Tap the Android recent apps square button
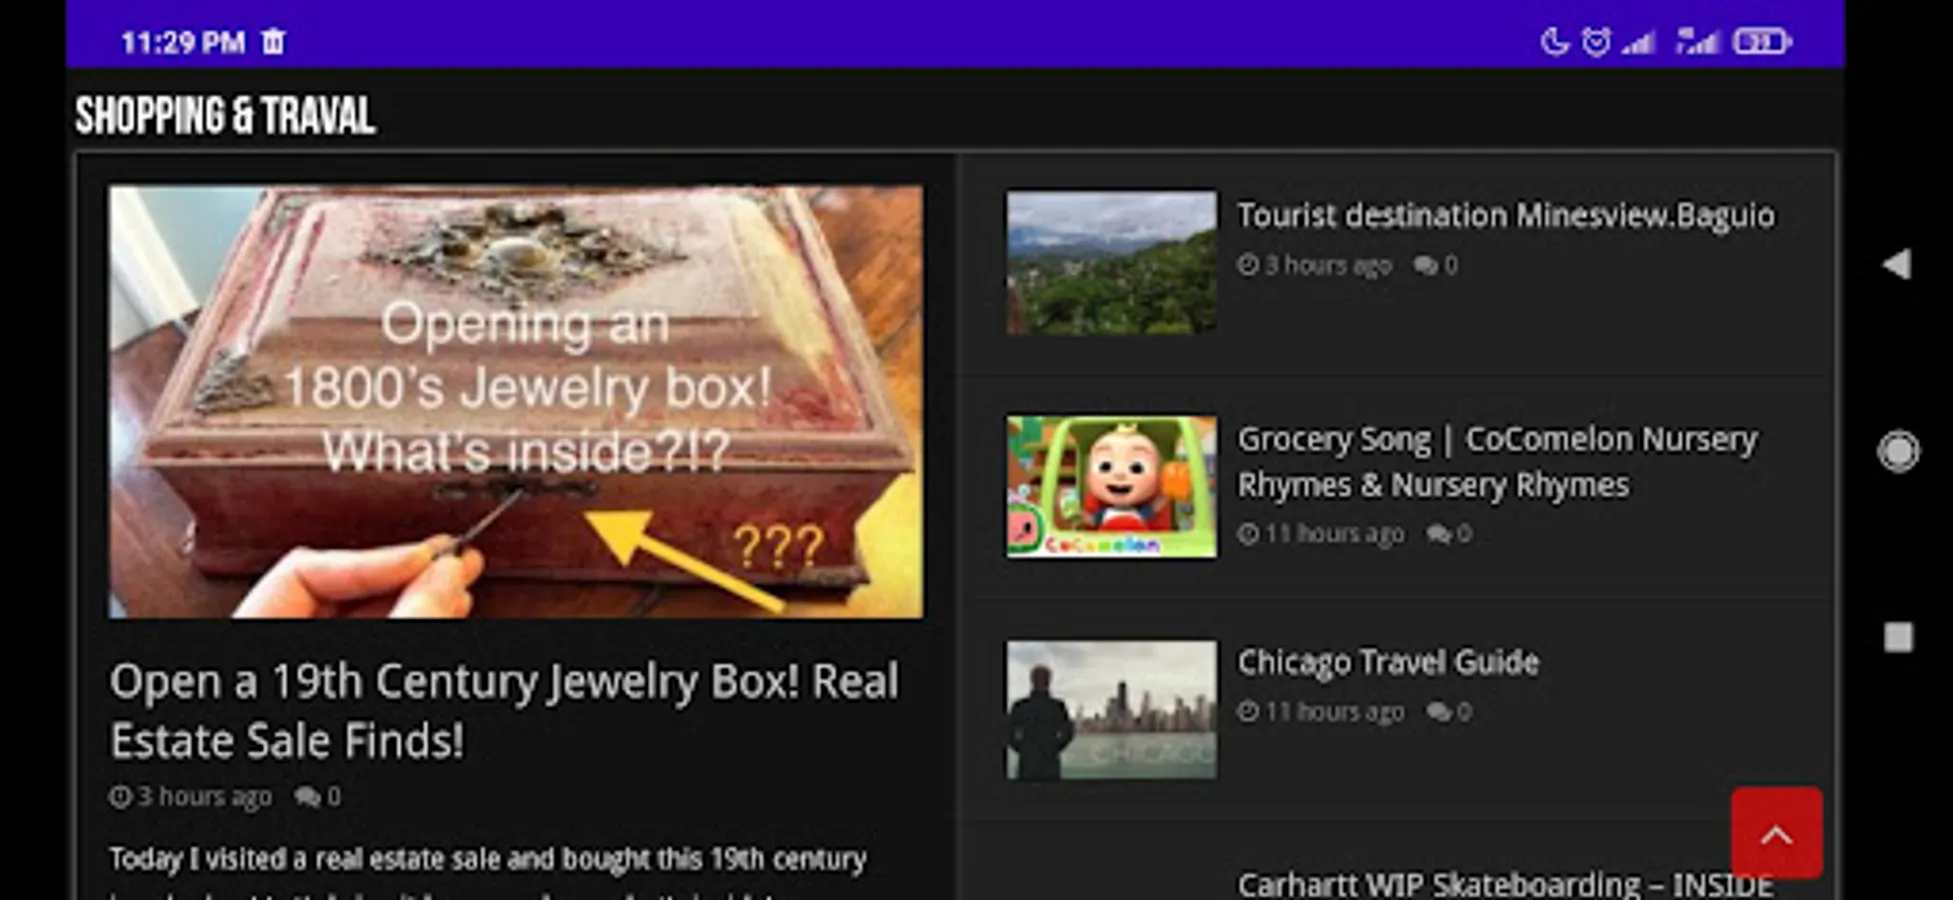1953x900 pixels. (x=1898, y=637)
